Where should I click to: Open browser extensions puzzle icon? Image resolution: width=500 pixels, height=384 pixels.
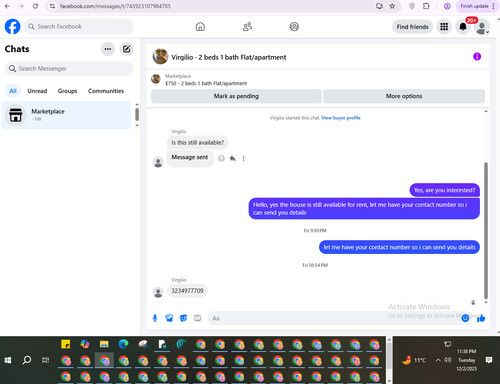pyautogui.click(x=426, y=6)
